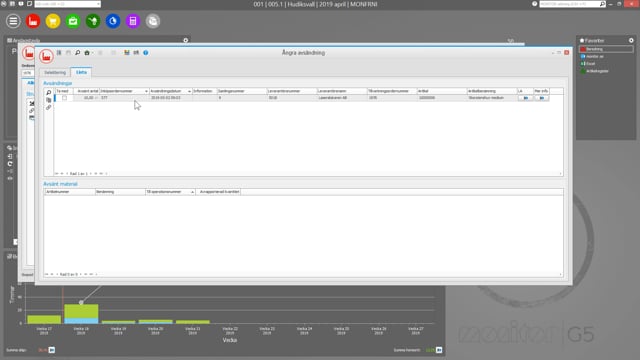Click the red factory logo in Ångra avsändning window

pyautogui.click(x=46, y=56)
